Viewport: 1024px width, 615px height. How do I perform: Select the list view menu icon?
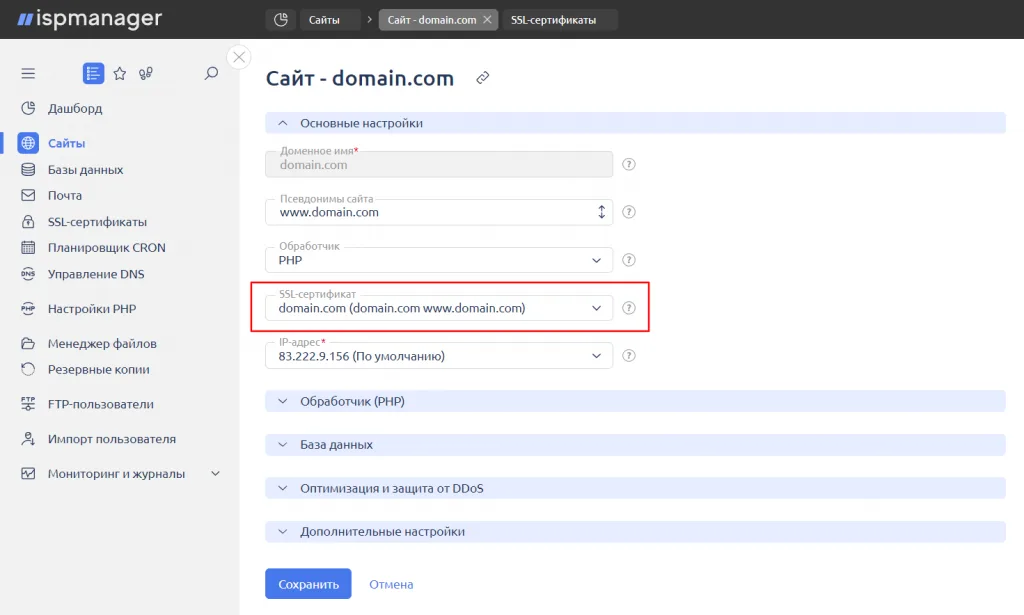click(x=93, y=73)
